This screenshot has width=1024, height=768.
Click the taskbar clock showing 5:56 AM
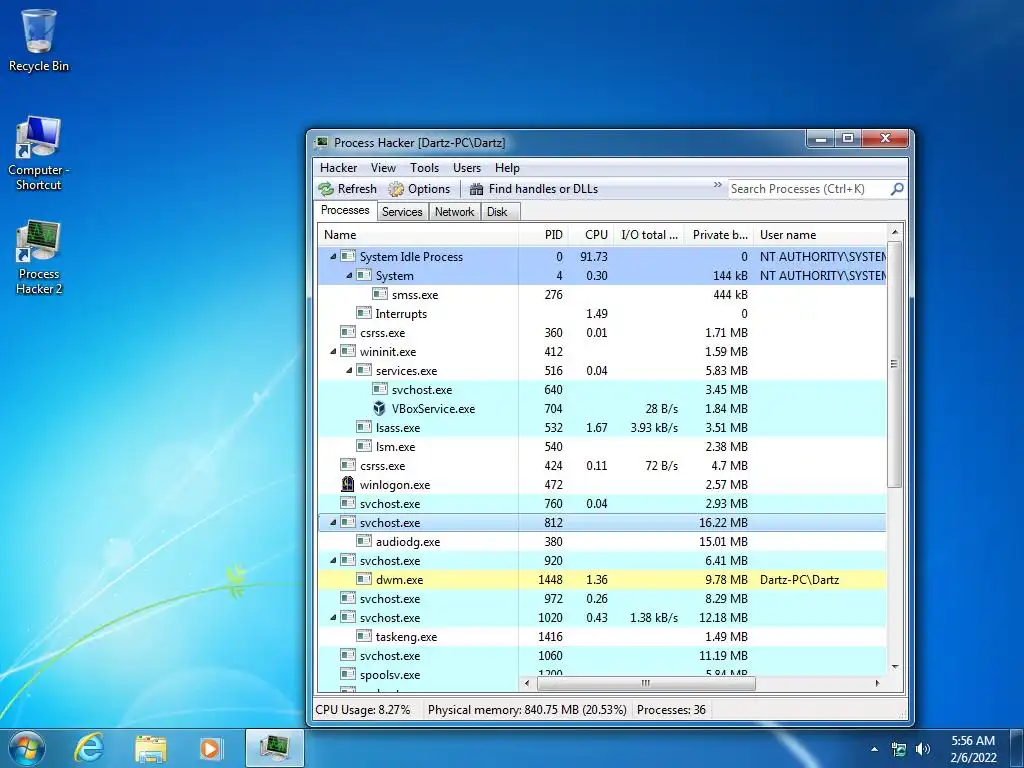973,748
